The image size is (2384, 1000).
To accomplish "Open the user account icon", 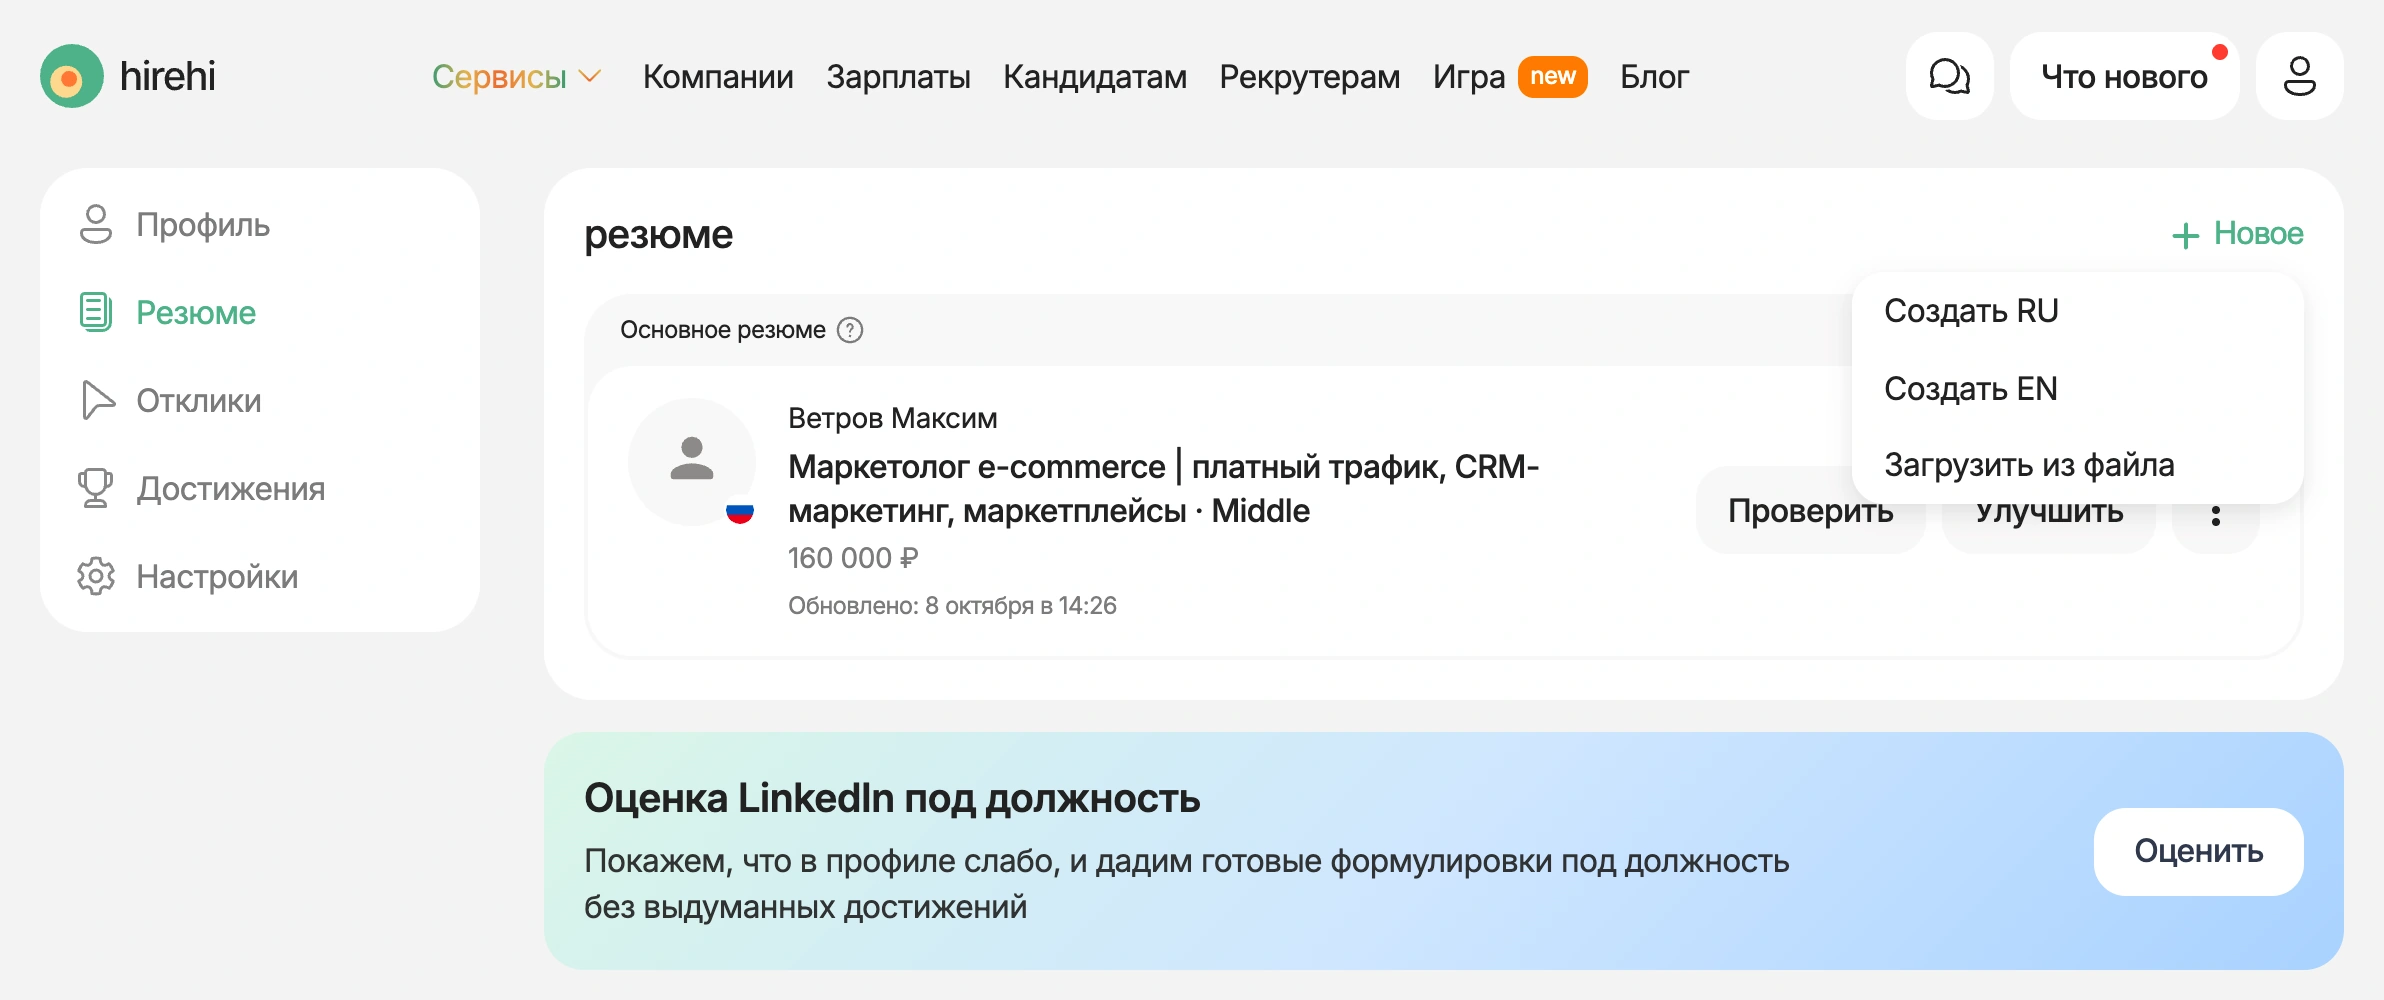I will (x=2299, y=76).
